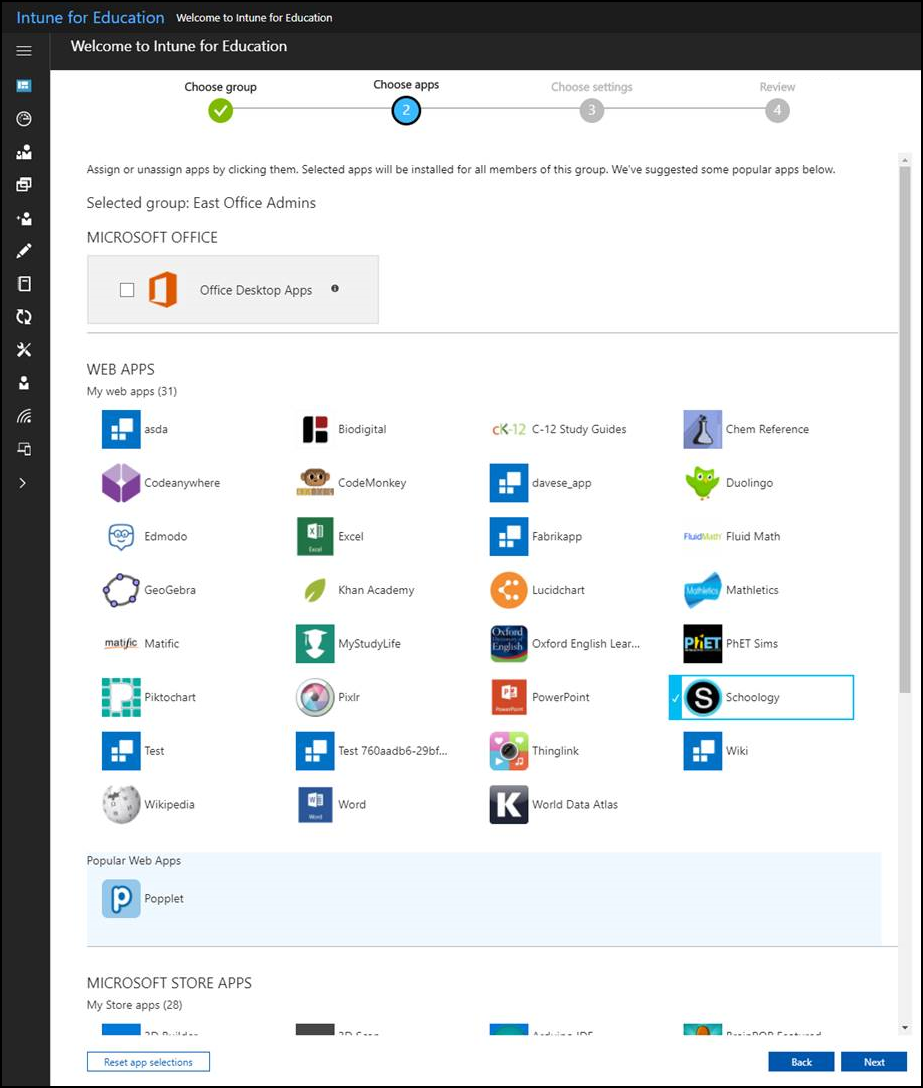Select the Matific app

click(142, 644)
